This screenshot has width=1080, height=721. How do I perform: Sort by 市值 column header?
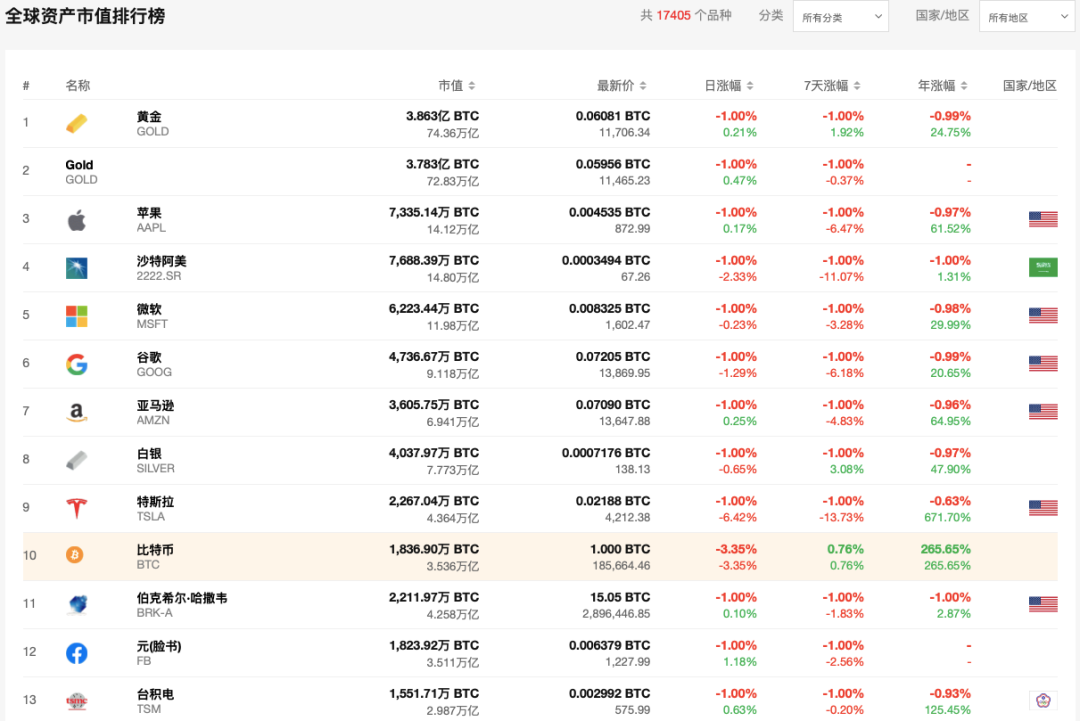456,86
